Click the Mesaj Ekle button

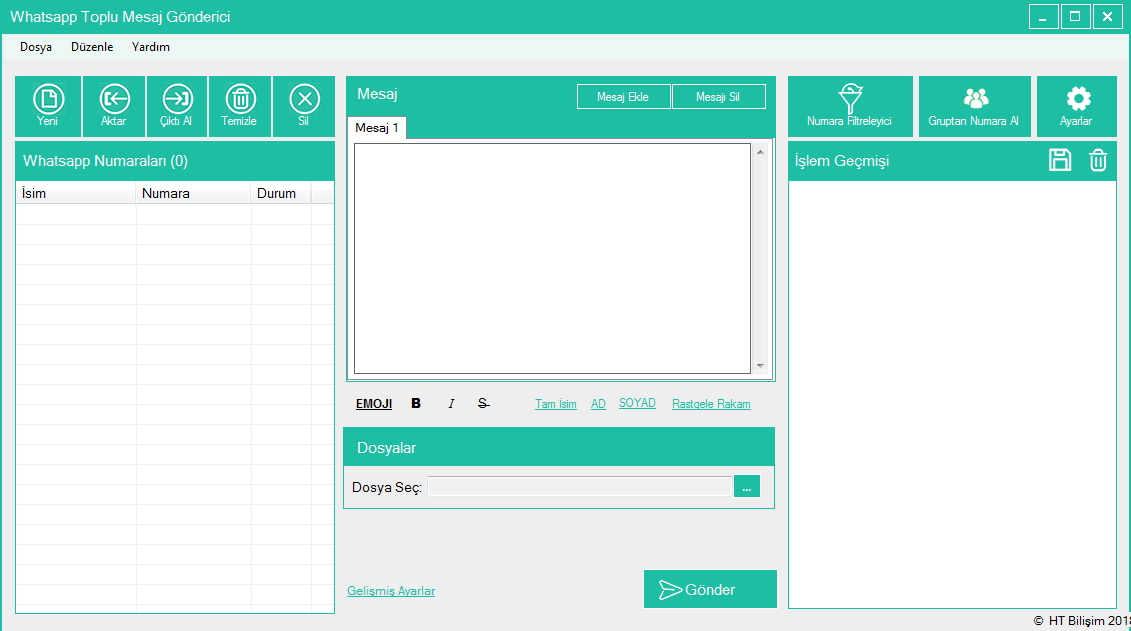pos(623,97)
